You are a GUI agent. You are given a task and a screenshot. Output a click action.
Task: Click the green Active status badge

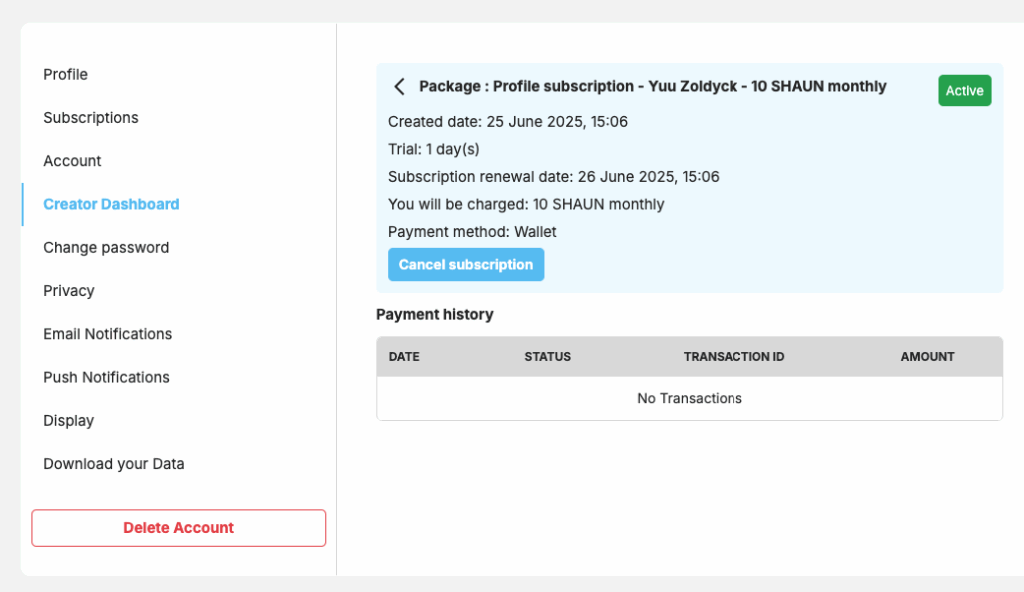tap(965, 91)
